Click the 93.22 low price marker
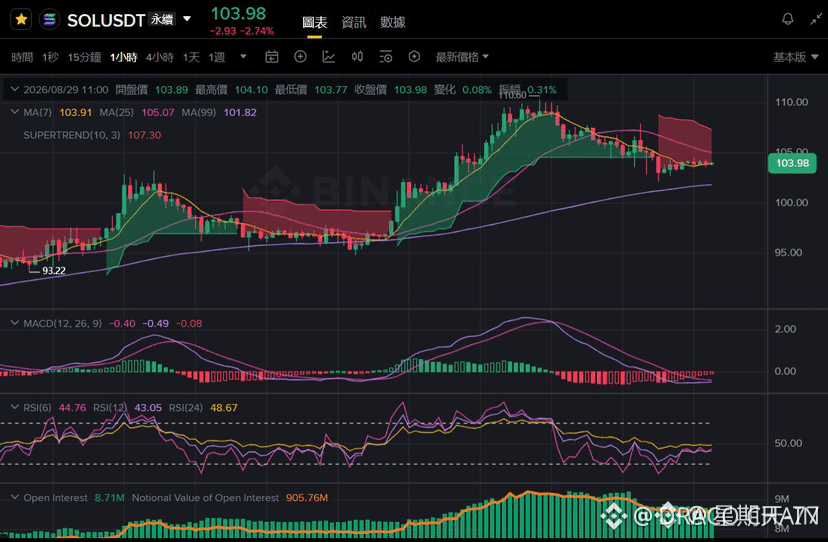Screen dimensions: 828x542 point(54,270)
